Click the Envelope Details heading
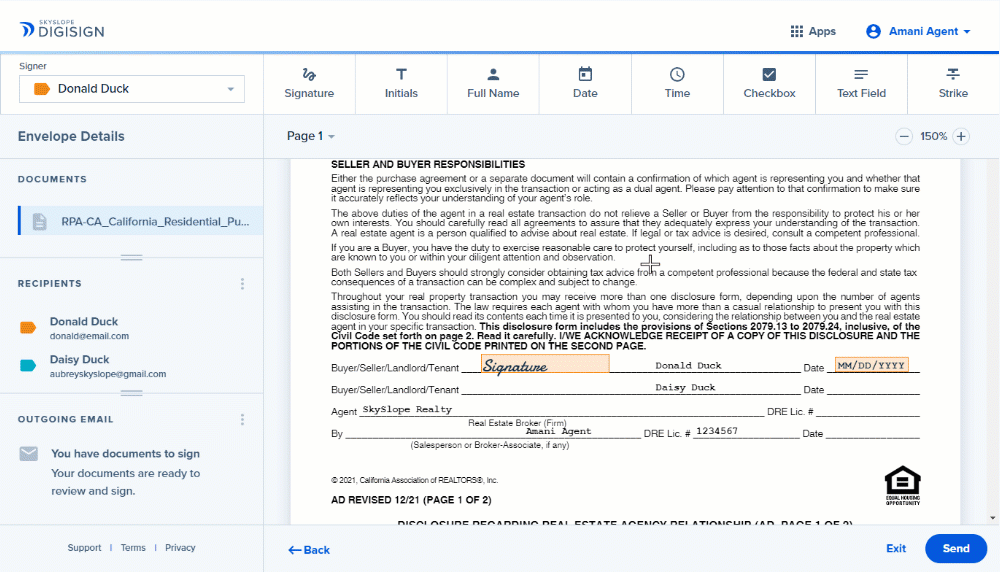Image resolution: width=1000 pixels, height=572 pixels. [x=71, y=136]
